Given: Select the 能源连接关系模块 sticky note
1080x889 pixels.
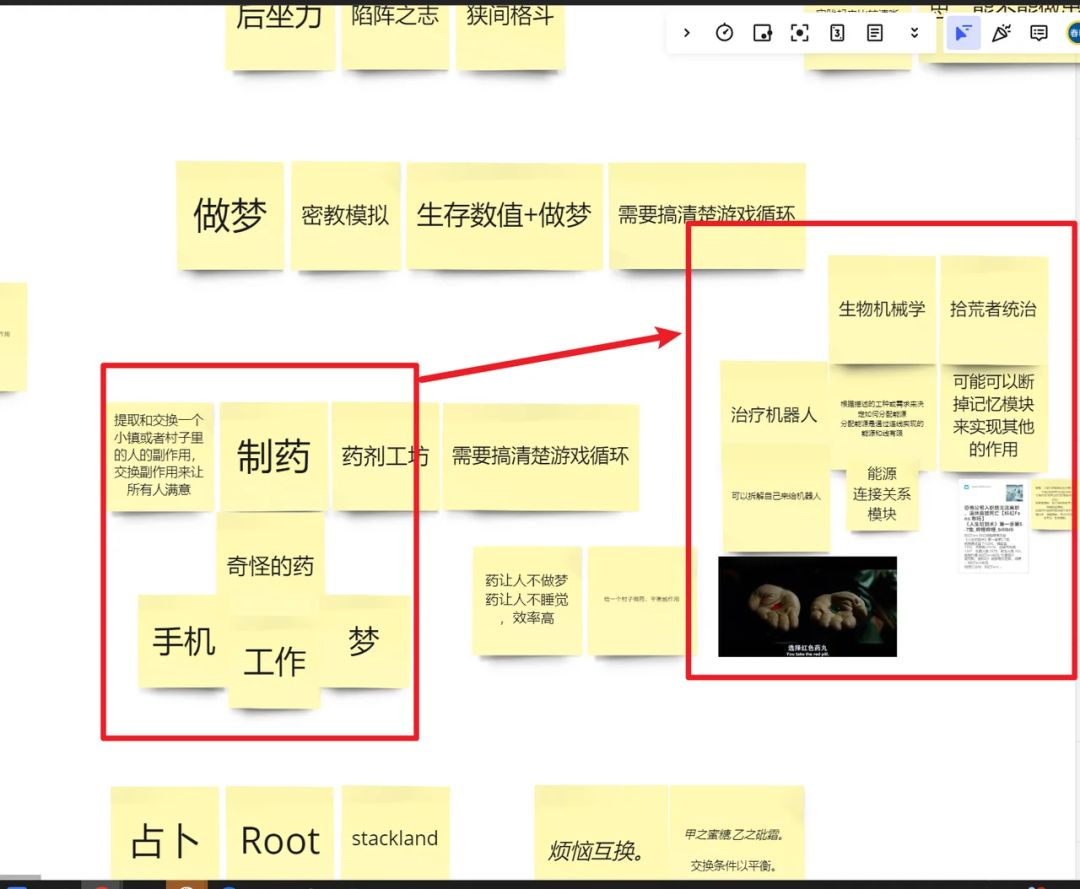Looking at the screenshot, I should pyautogui.click(x=882, y=494).
